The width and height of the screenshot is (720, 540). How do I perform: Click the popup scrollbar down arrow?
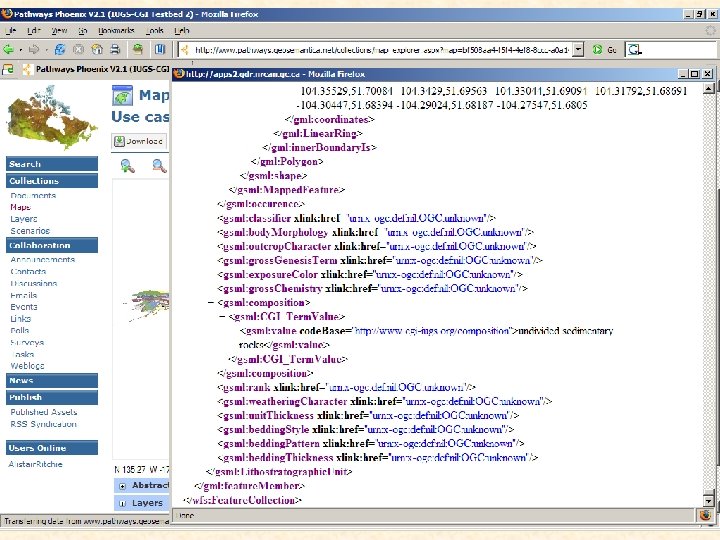click(709, 501)
